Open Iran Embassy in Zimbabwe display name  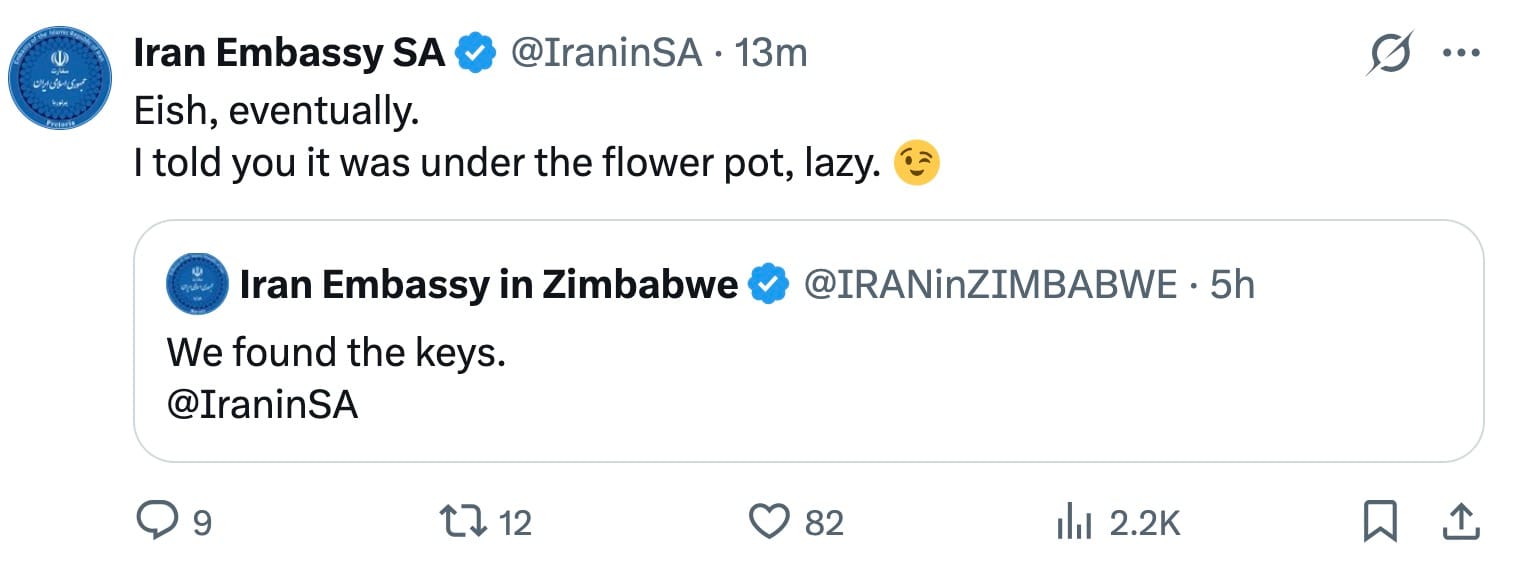(488, 287)
